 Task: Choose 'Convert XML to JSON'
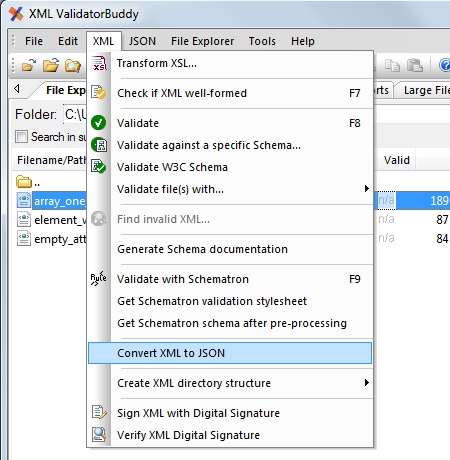(230, 353)
